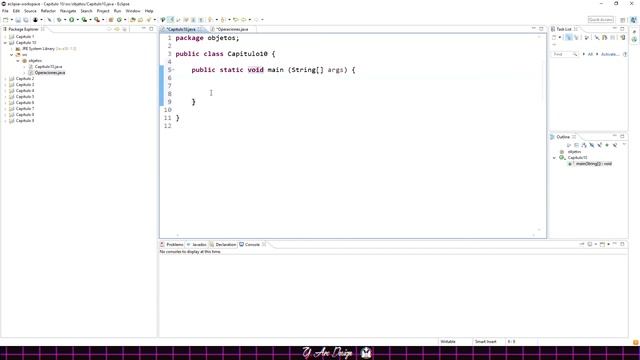Click the All filter in Task List

[590, 54]
